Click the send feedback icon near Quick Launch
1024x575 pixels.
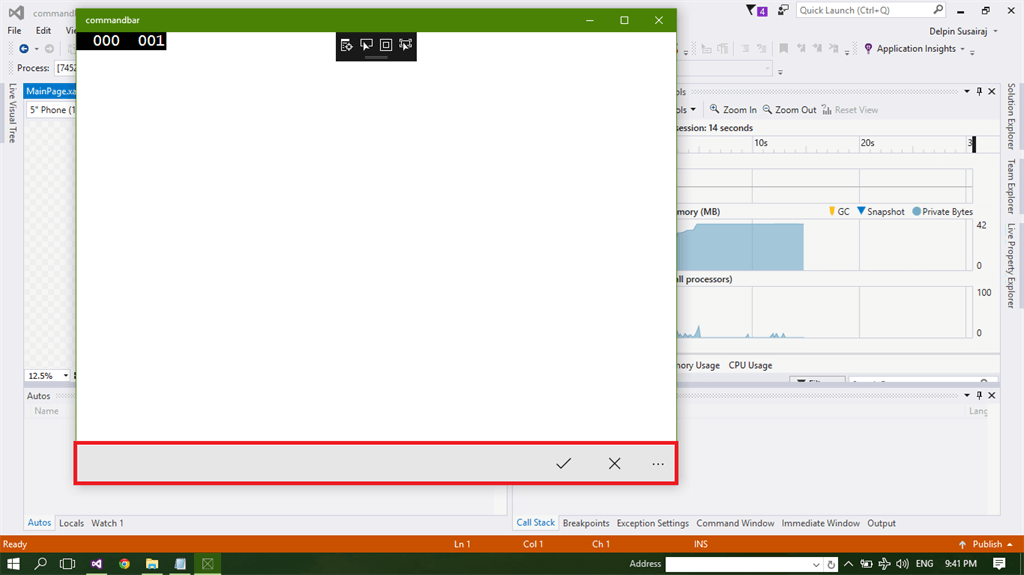(x=783, y=10)
